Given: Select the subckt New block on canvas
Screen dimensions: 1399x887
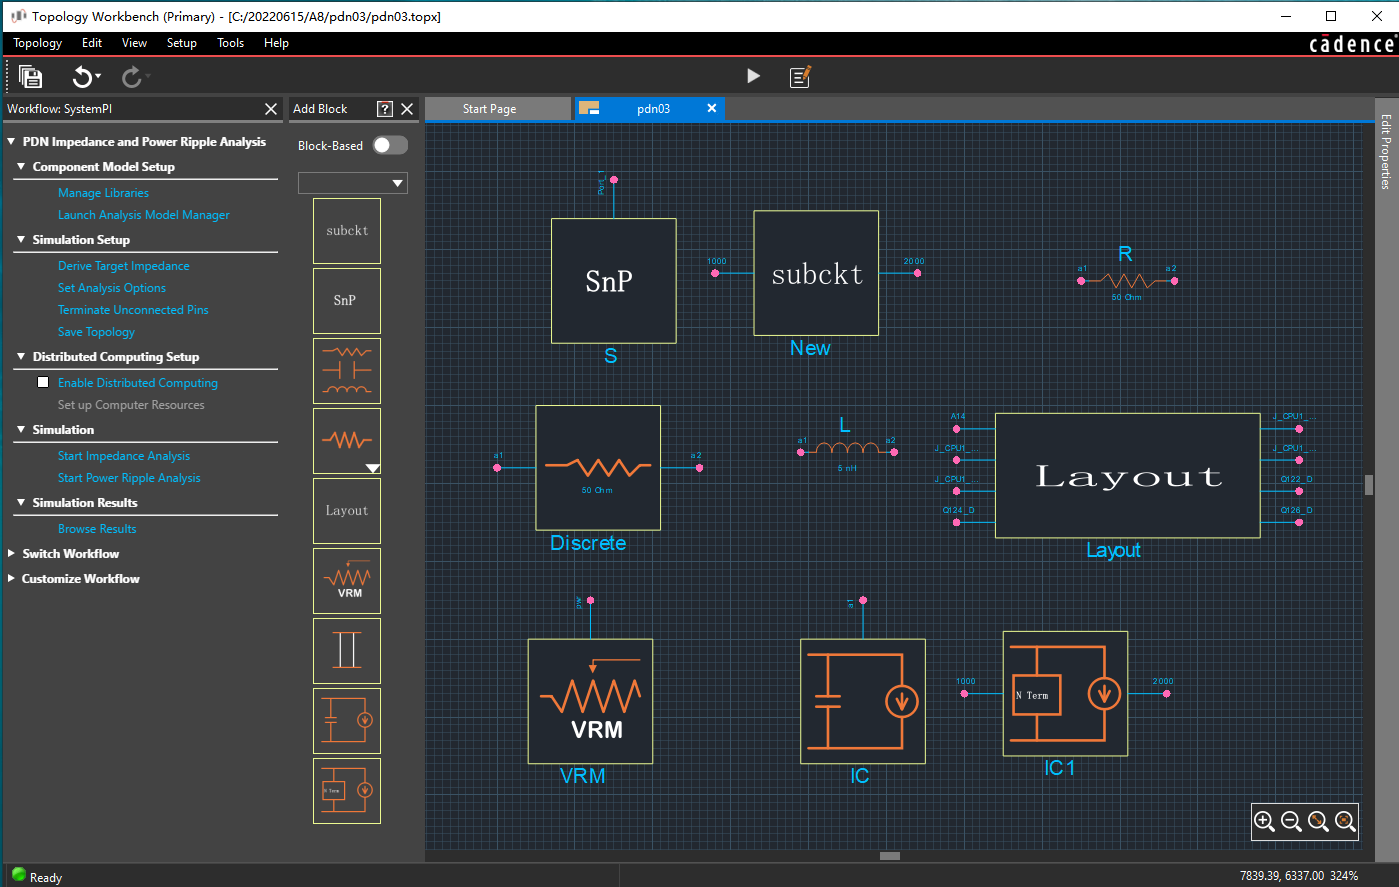Looking at the screenshot, I should coord(816,273).
